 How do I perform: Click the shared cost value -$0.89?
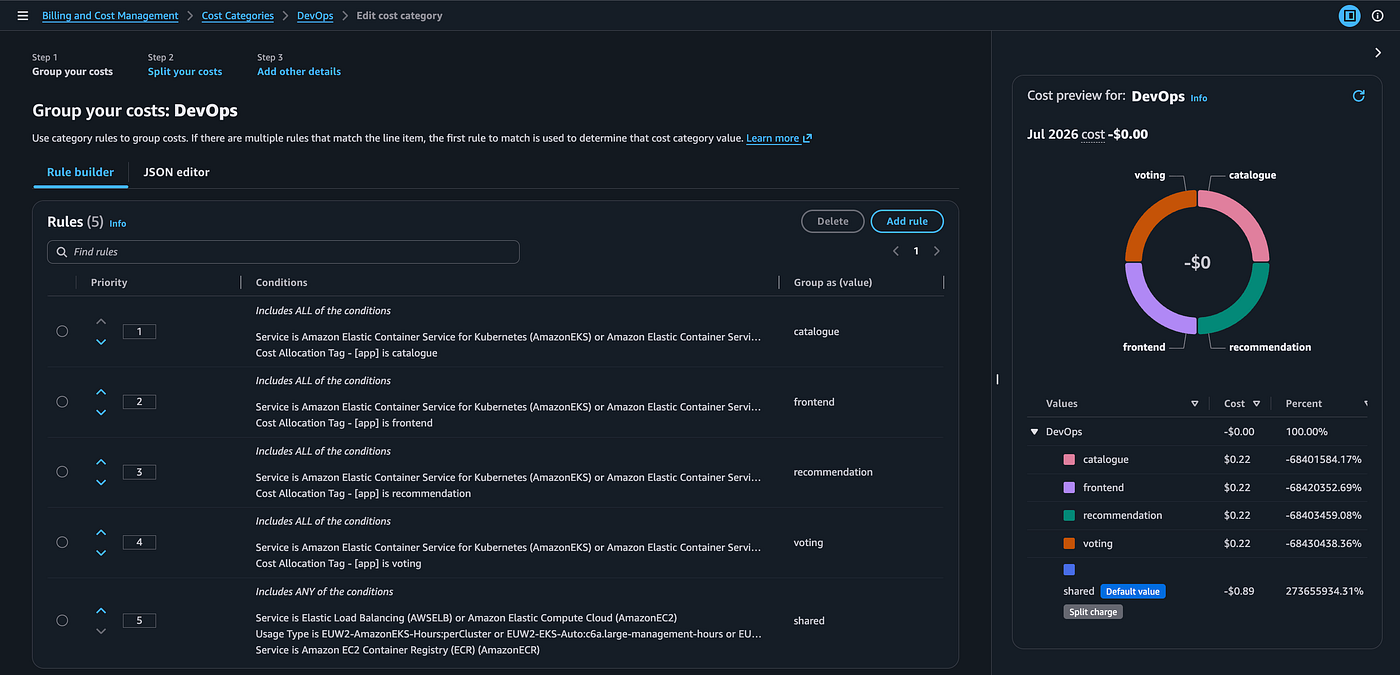[1240, 591]
